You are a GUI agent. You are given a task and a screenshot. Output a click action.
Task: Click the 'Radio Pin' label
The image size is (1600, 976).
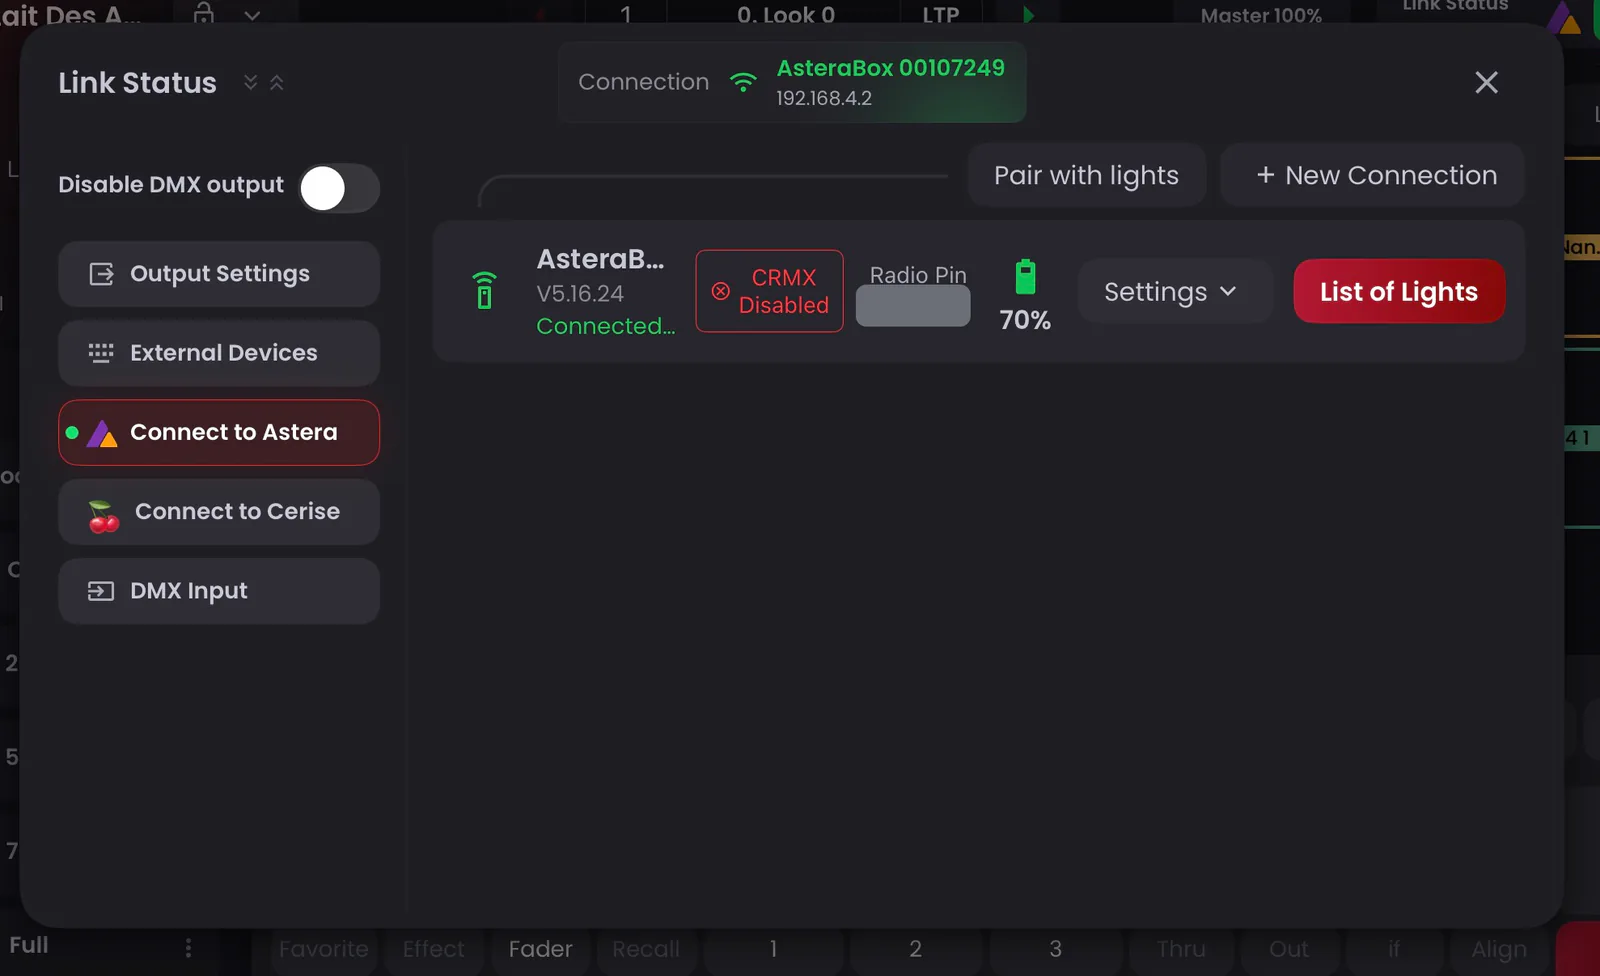(x=918, y=275)
